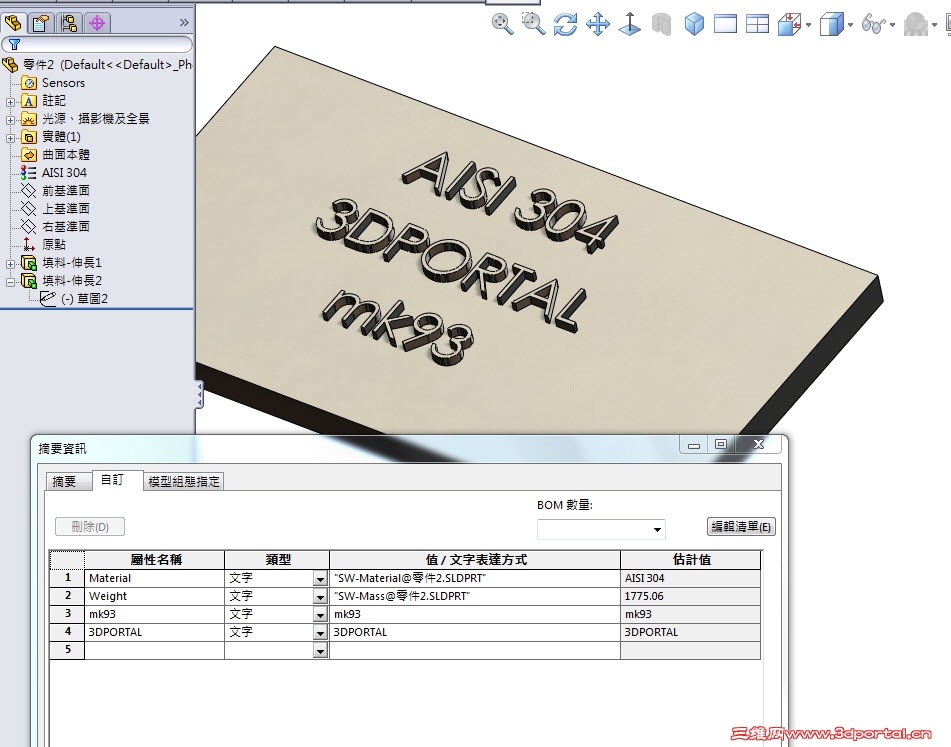Image resolution: width=951 pixels, height=747 pixels.
Task: Open type dropdown for 3DPORTAL row
Action: click(320, 633)
